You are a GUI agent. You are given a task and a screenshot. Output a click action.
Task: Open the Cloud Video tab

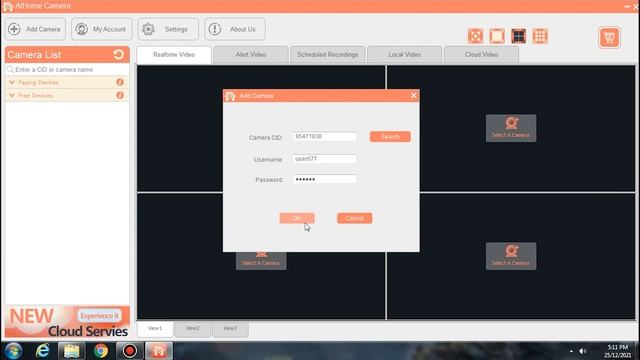[x=481, y=55]
